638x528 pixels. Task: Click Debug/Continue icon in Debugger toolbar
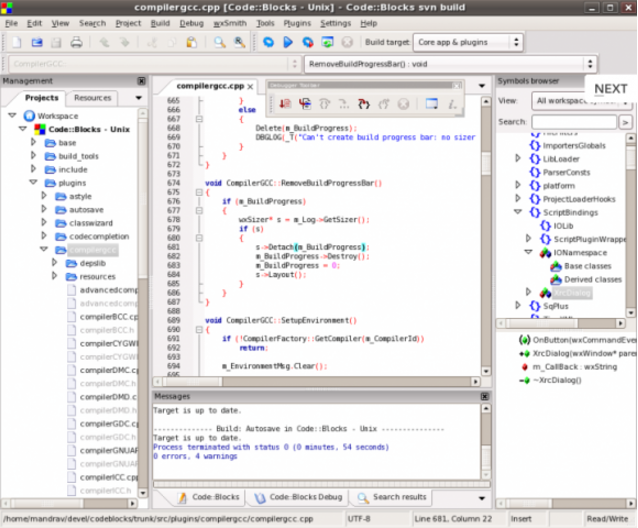285,103
